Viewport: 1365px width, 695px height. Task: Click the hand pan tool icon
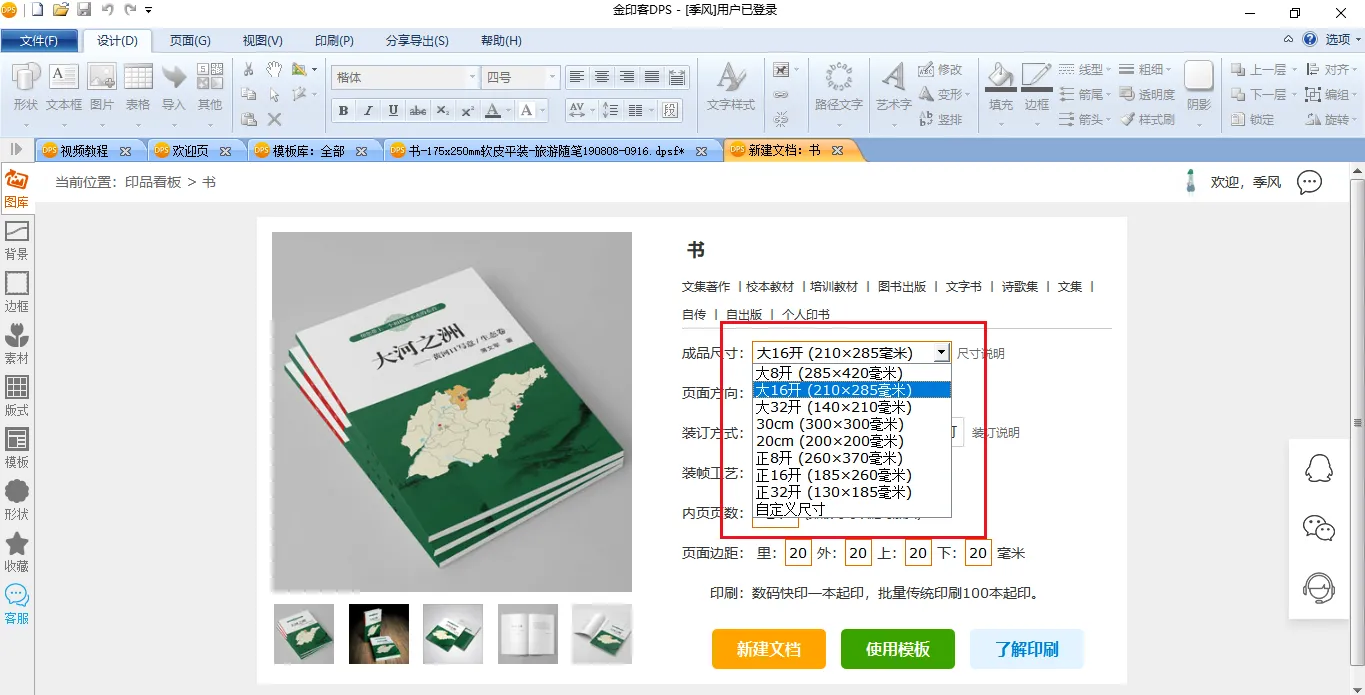click(x=274, y=69)
